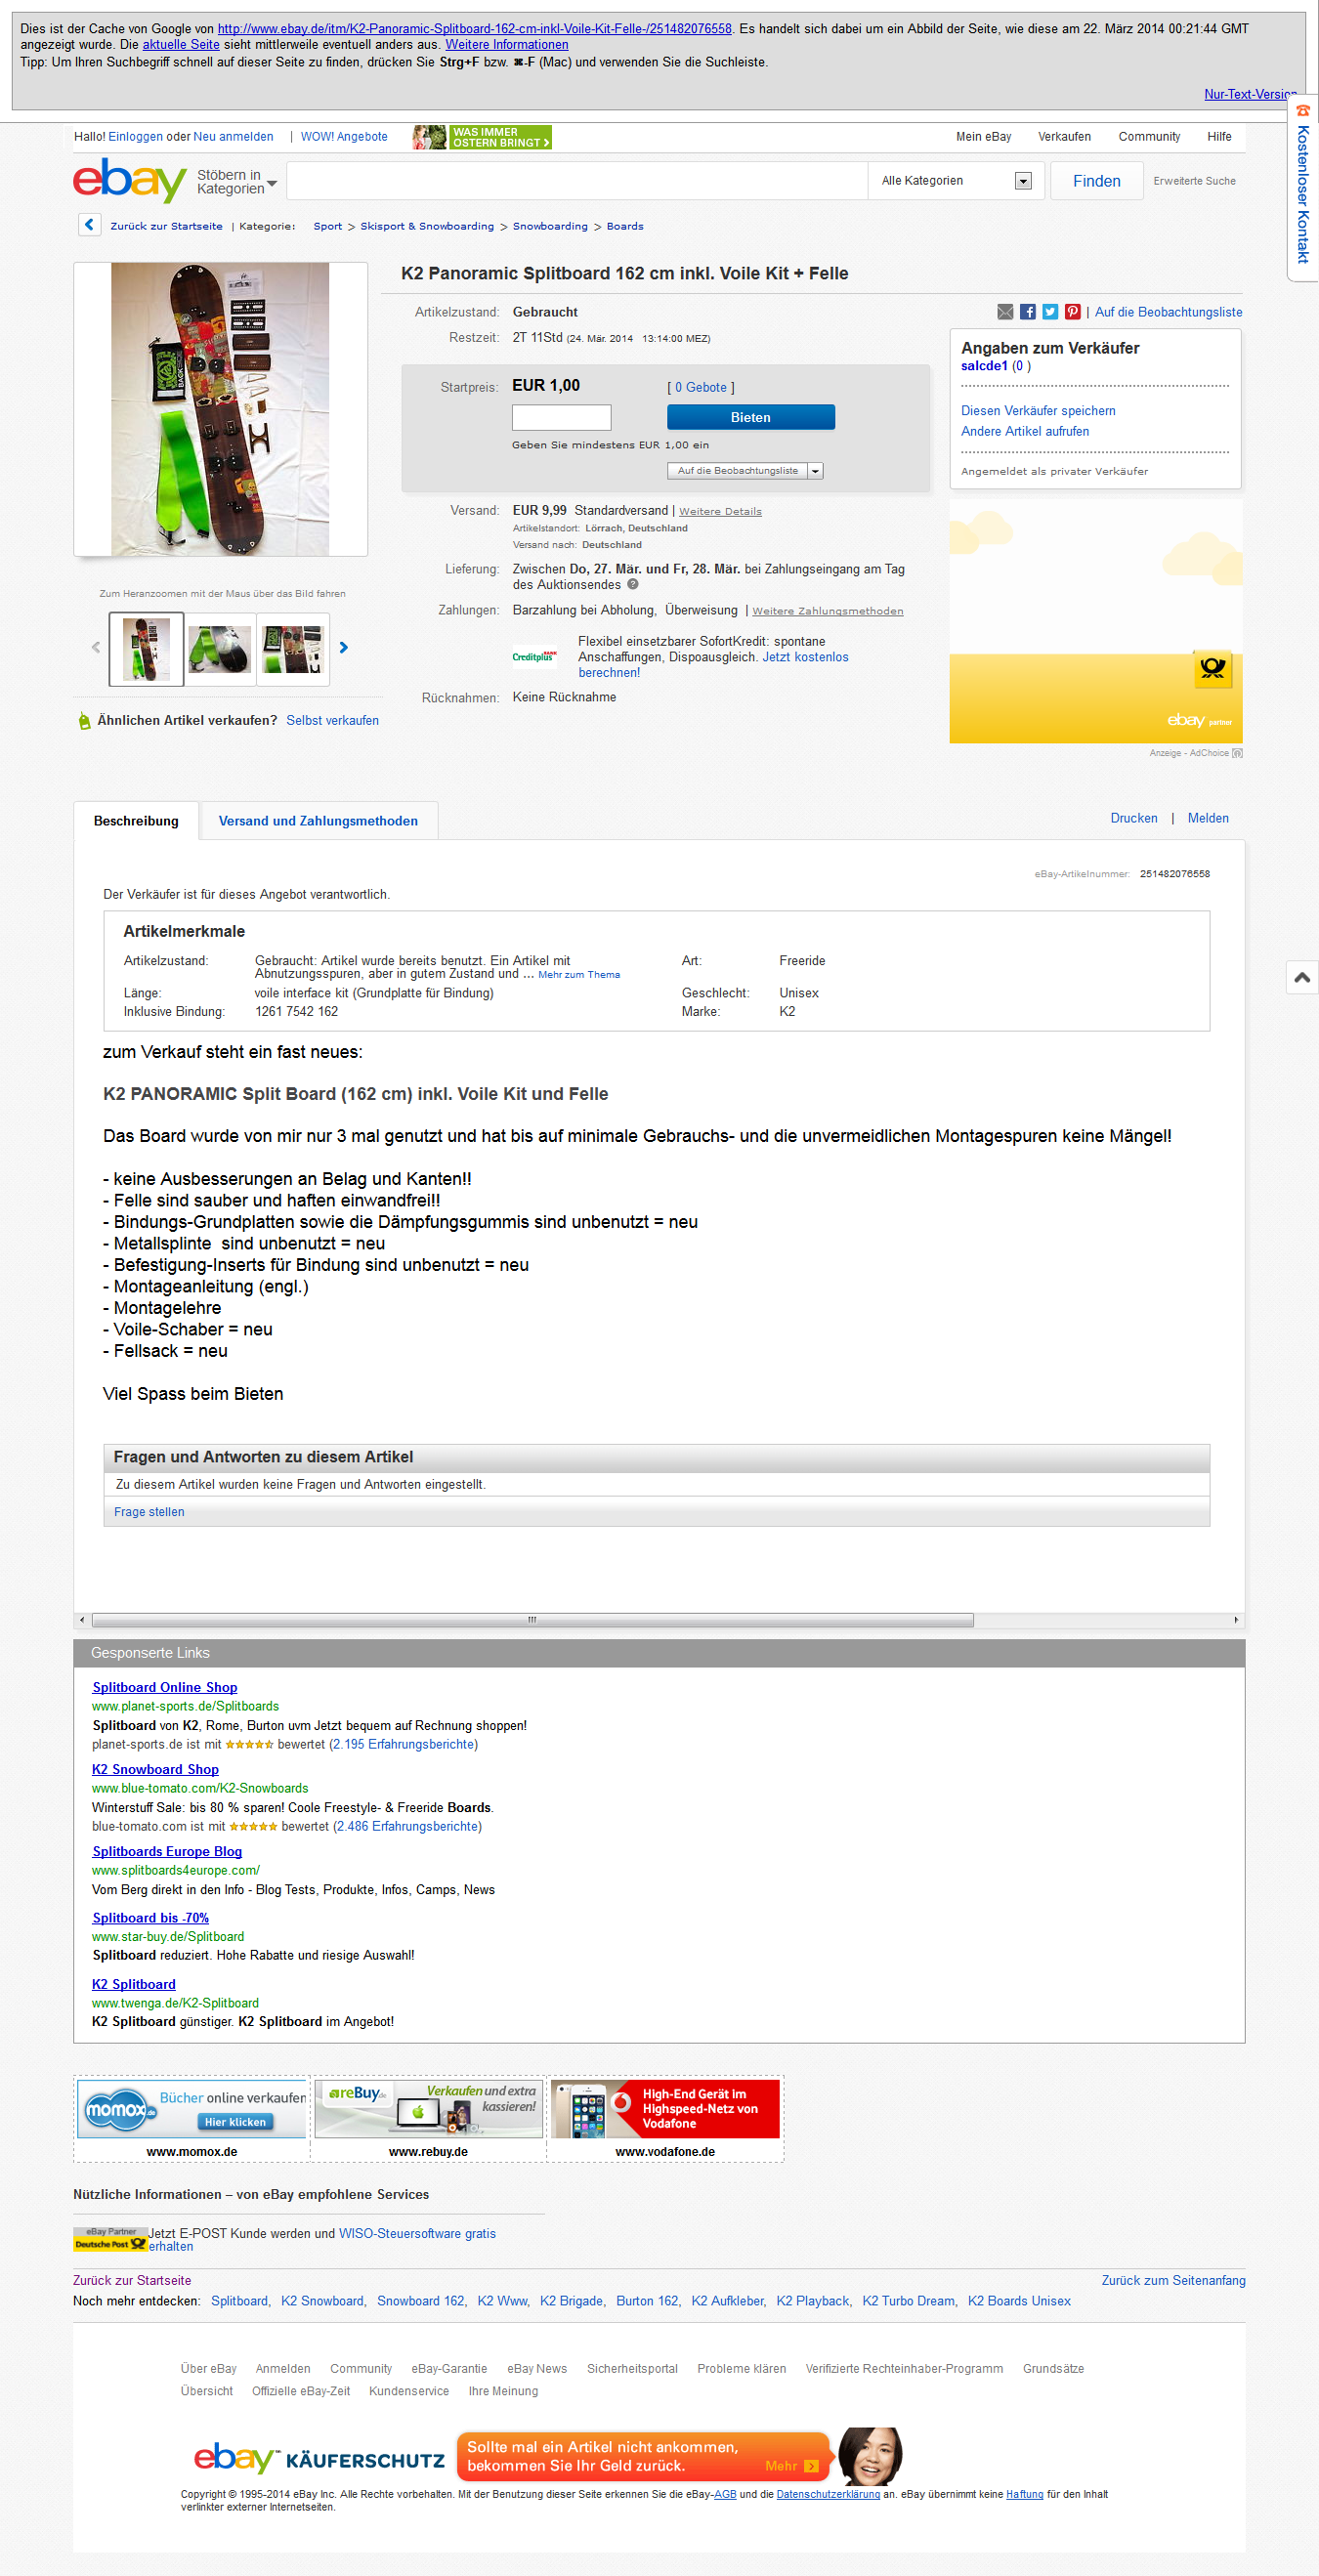This screenshot has height=2576, width=1319.
Task: Click the Deutsche Post horn icon in ad
Action: (x=1212, y=669)
